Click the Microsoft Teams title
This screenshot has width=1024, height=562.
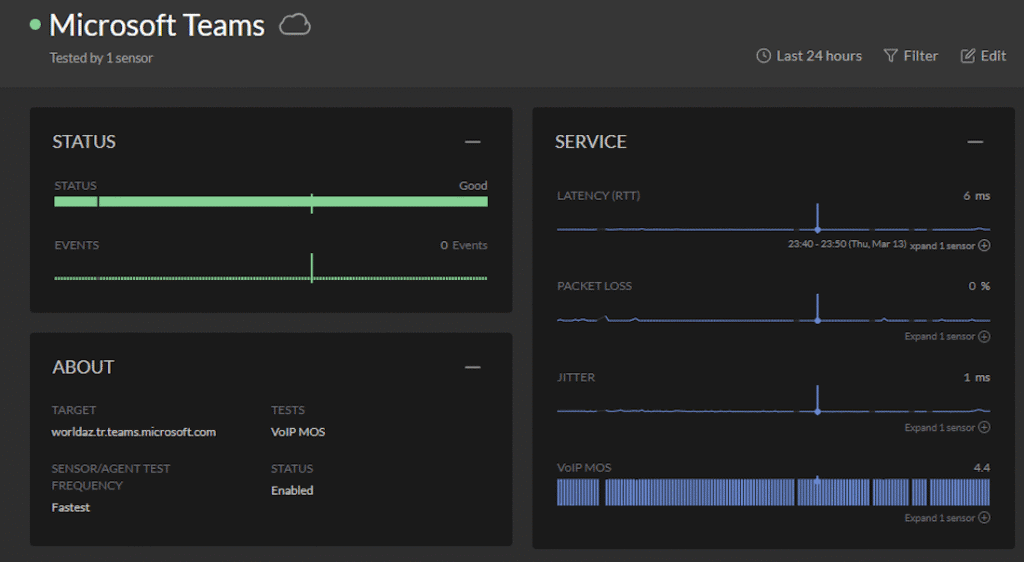coord(157,25)
